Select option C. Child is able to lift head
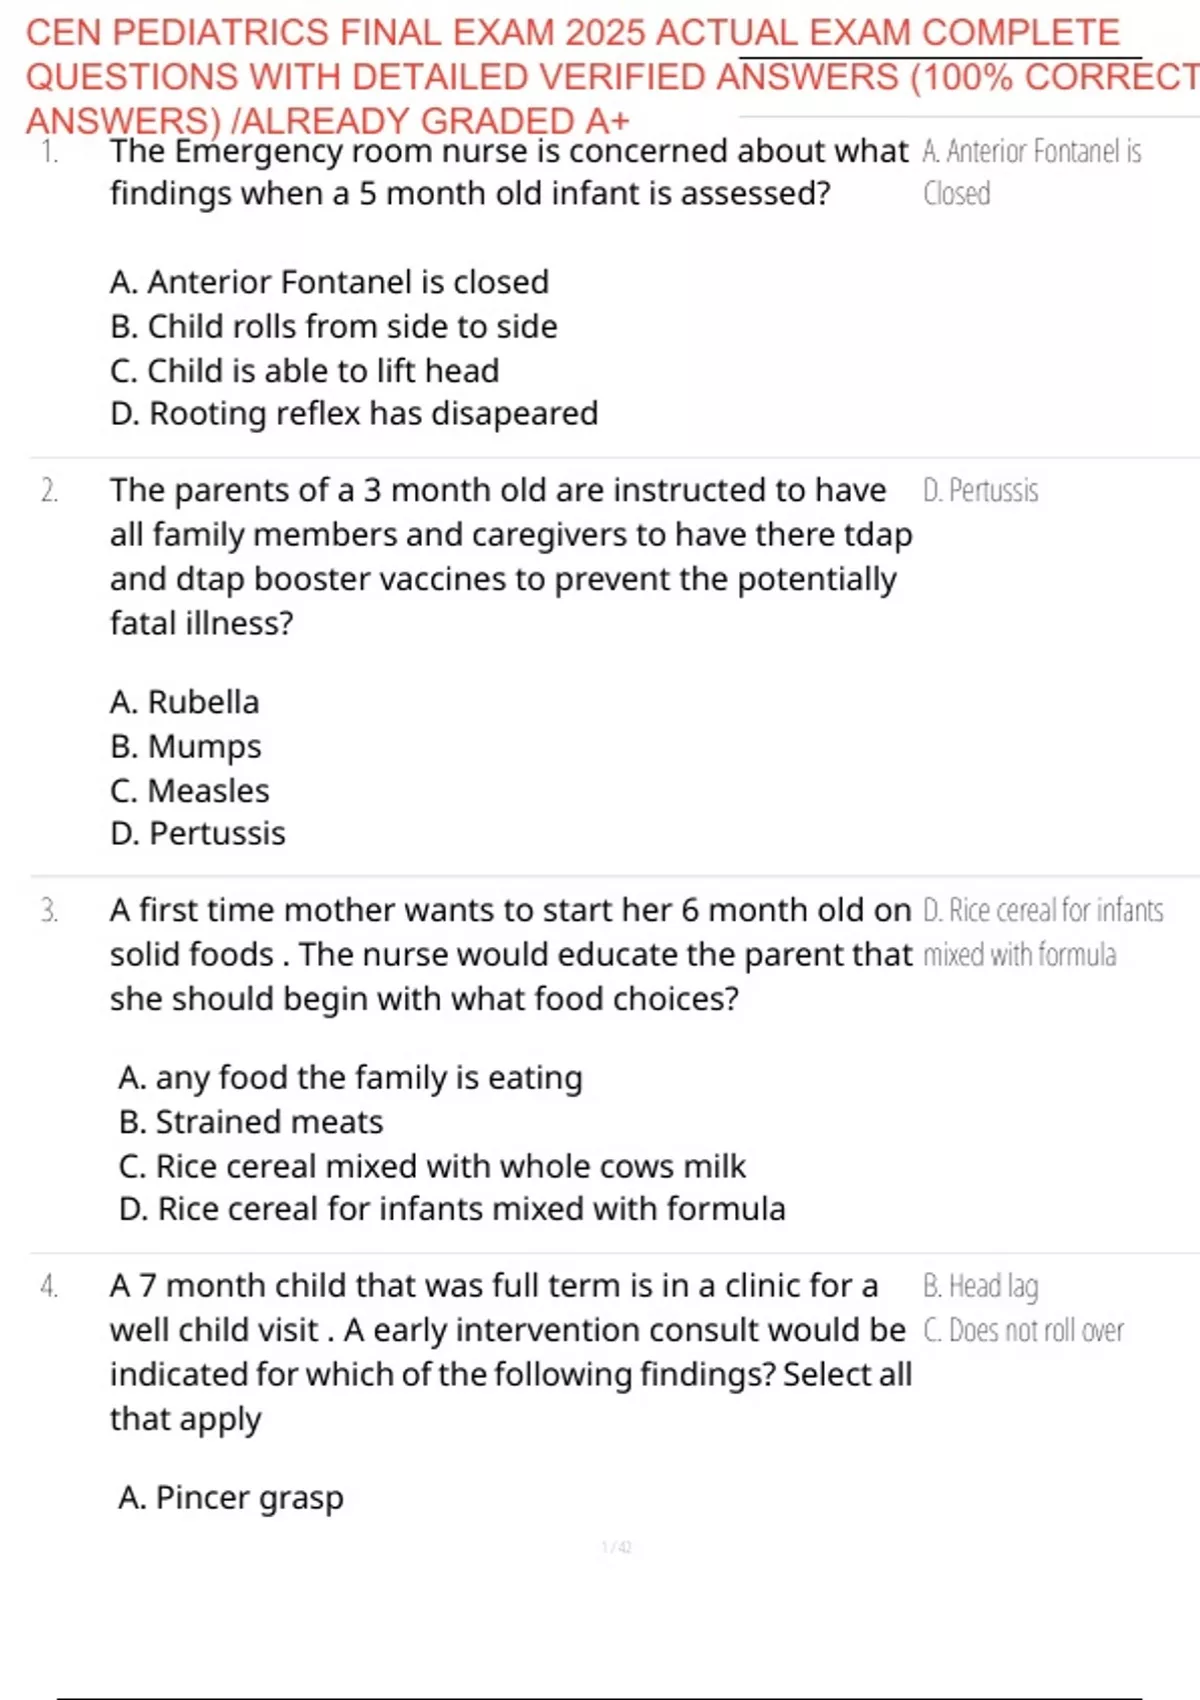 [304, 370]
